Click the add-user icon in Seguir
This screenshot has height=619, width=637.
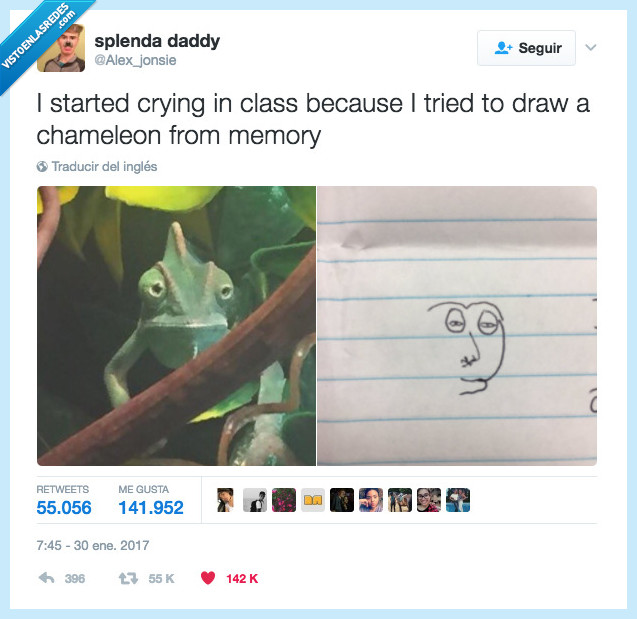pyautogui.click(x=503, y=48)
